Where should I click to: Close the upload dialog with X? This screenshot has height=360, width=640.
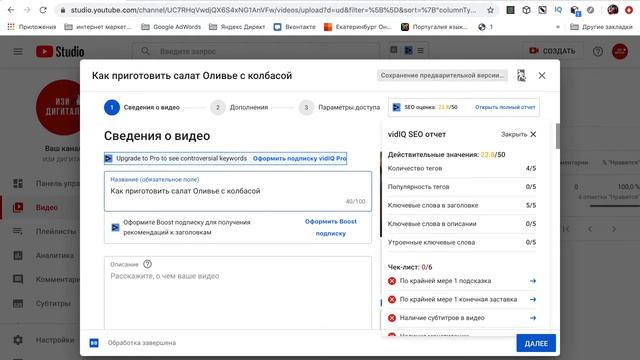point(542,76)
